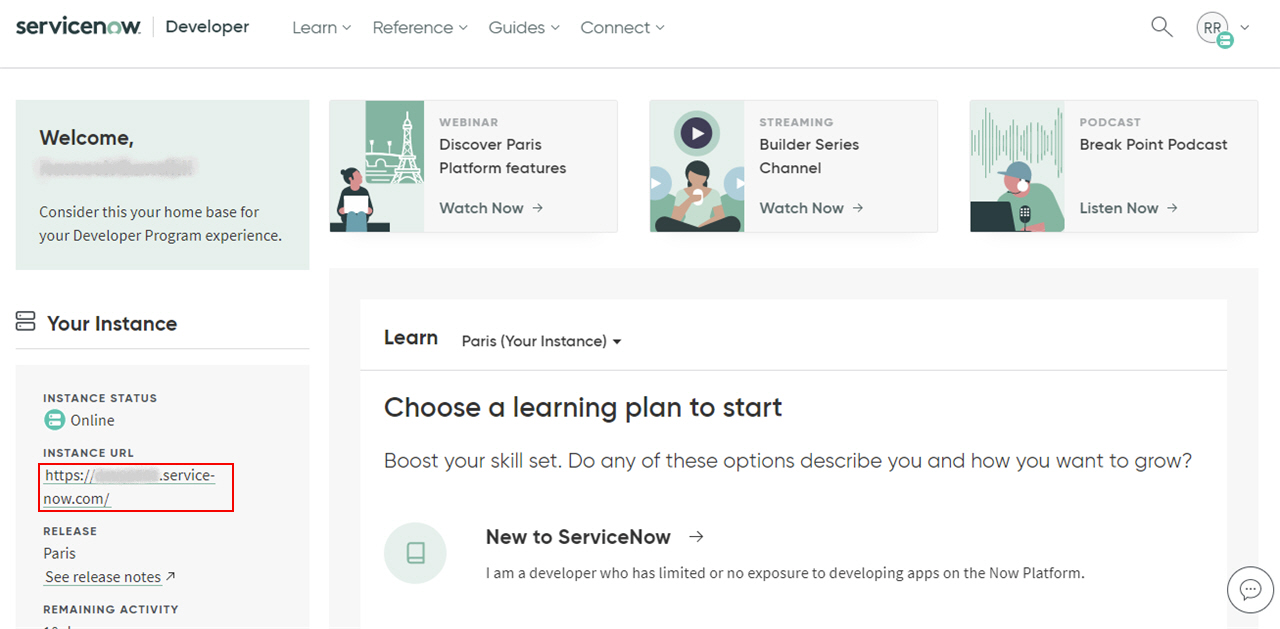Click the Your Instance server icon
Image resolution: width=1280 pixels, height=629 pixels.
(x=26, y=322)
